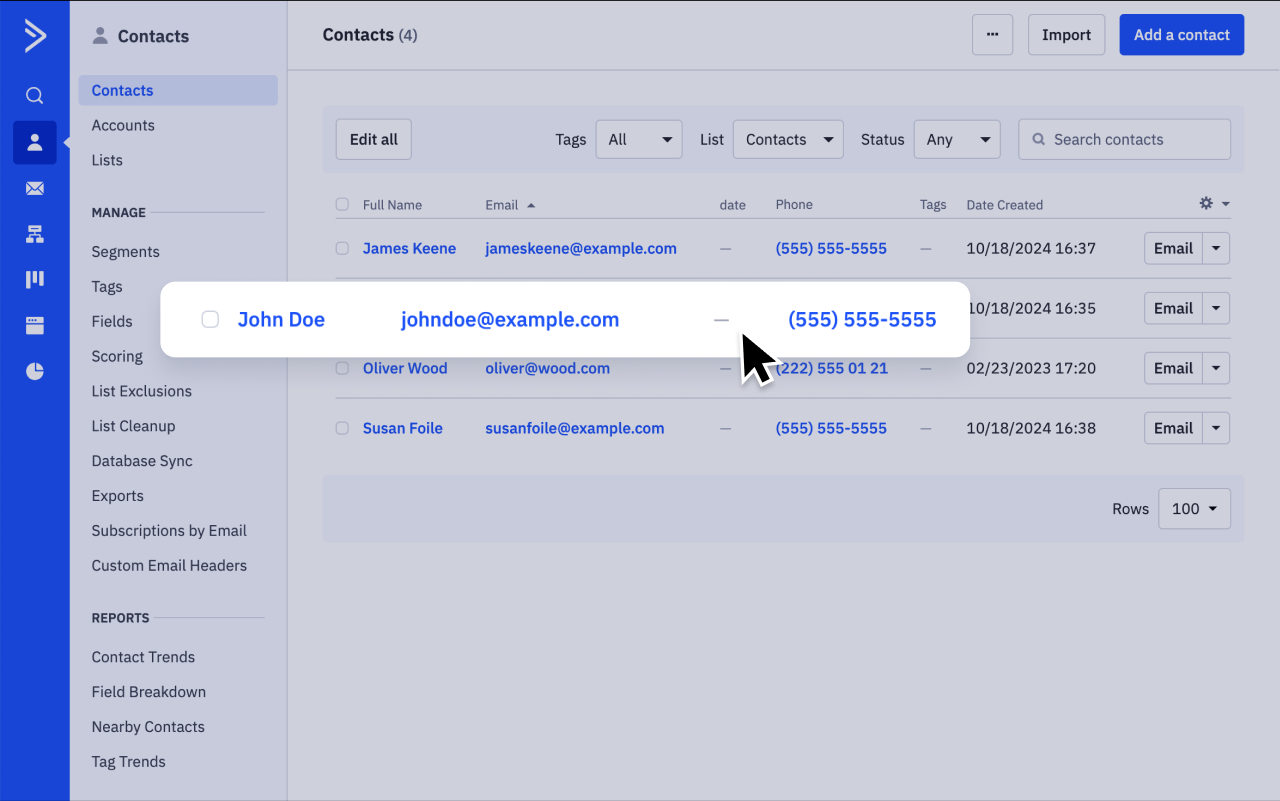Click the Full Name column header

(392, 205)
